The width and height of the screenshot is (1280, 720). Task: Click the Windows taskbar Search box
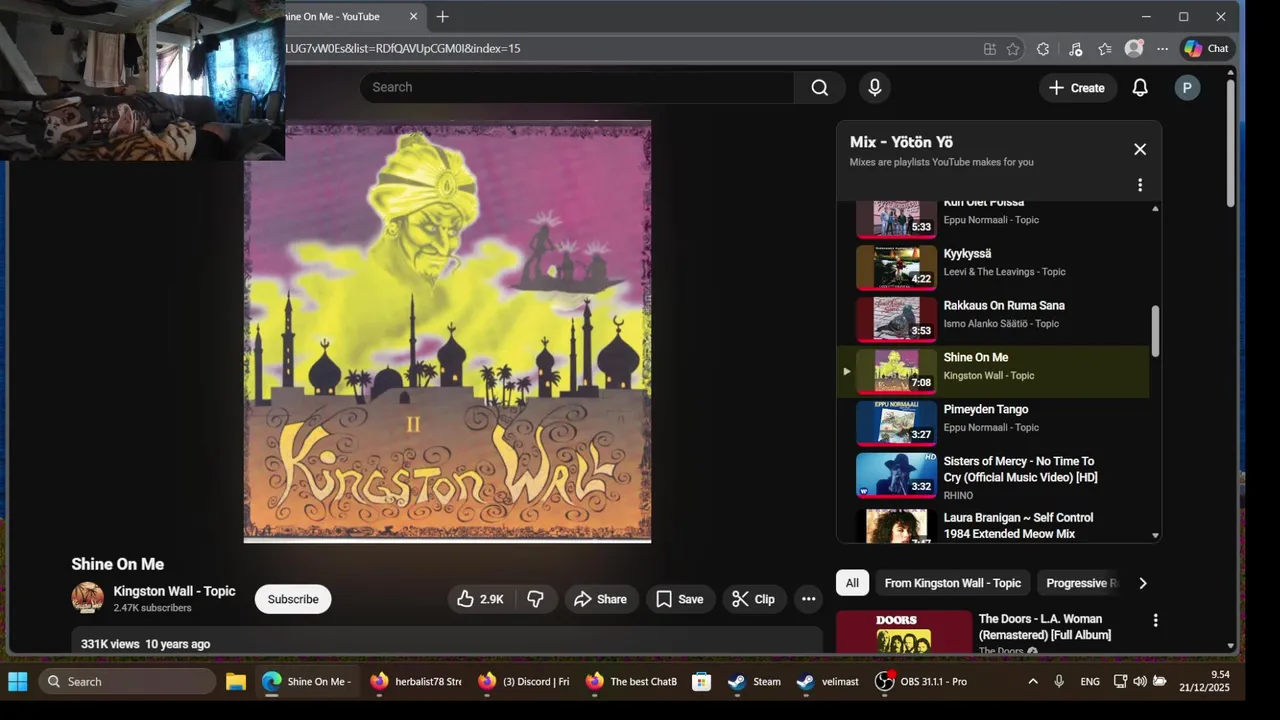coord(127,682)
